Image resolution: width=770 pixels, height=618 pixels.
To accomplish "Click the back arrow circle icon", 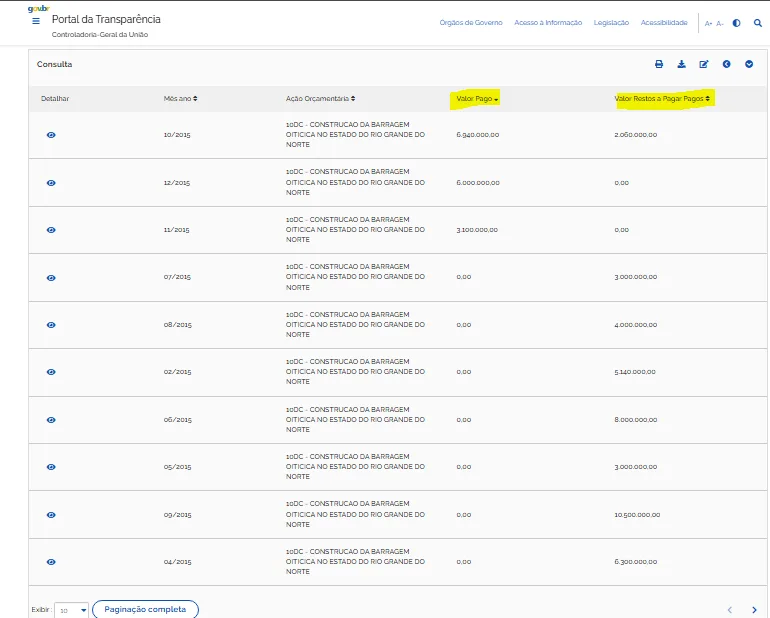I will (x=726, y=64).
